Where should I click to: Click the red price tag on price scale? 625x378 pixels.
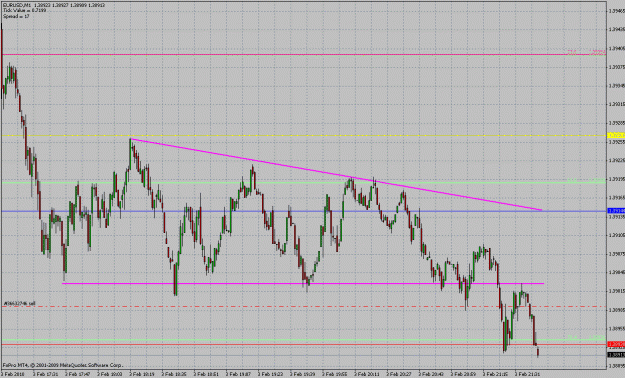pos(616,344)
